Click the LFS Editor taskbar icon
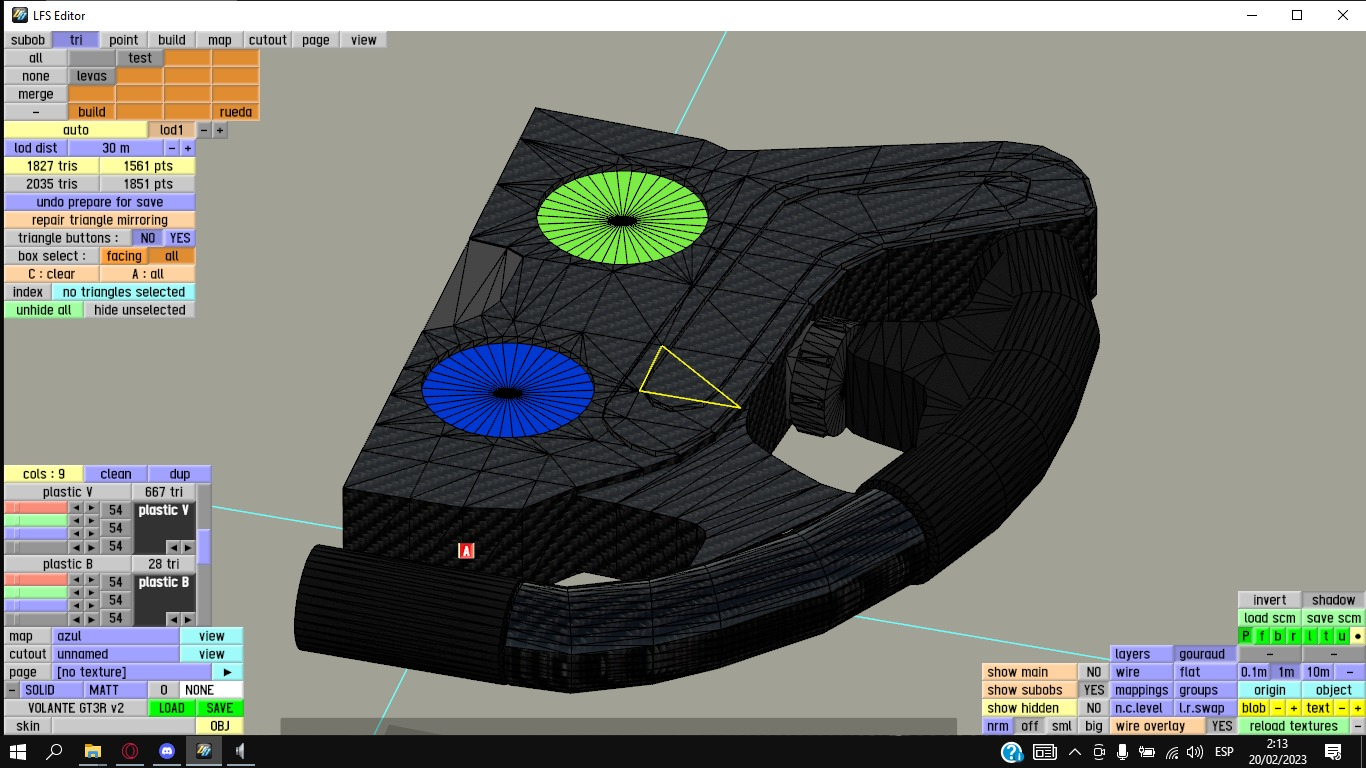 [x=204, y=751]
